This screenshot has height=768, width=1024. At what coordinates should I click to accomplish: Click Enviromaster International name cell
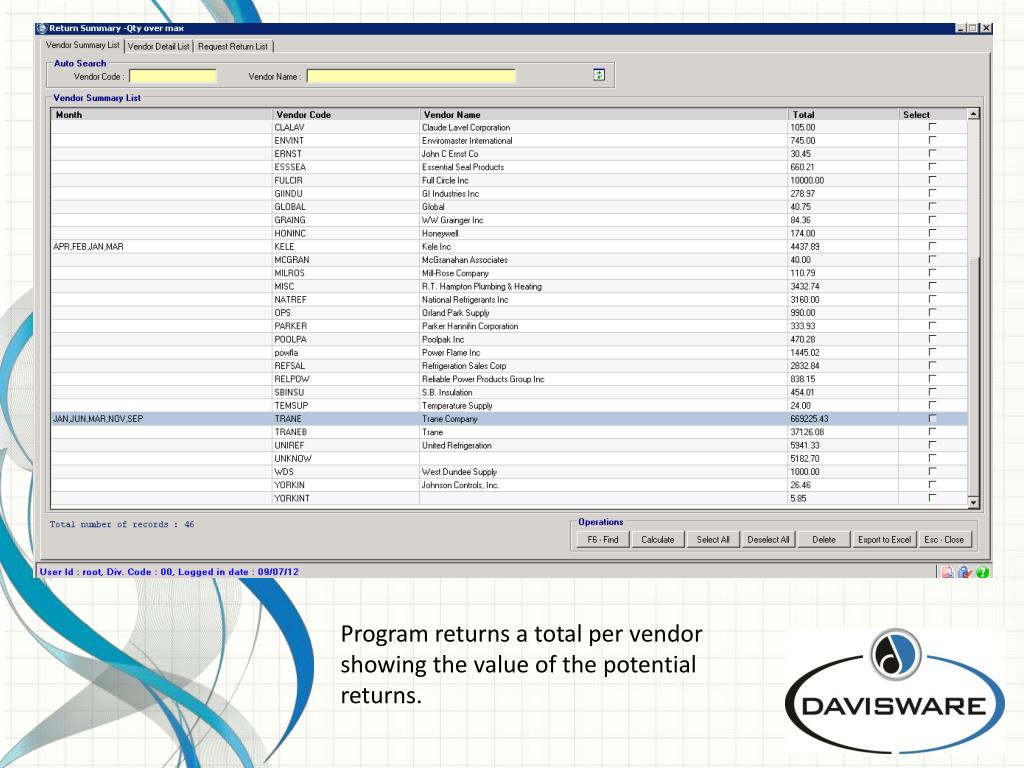click(x=603, y=140)
